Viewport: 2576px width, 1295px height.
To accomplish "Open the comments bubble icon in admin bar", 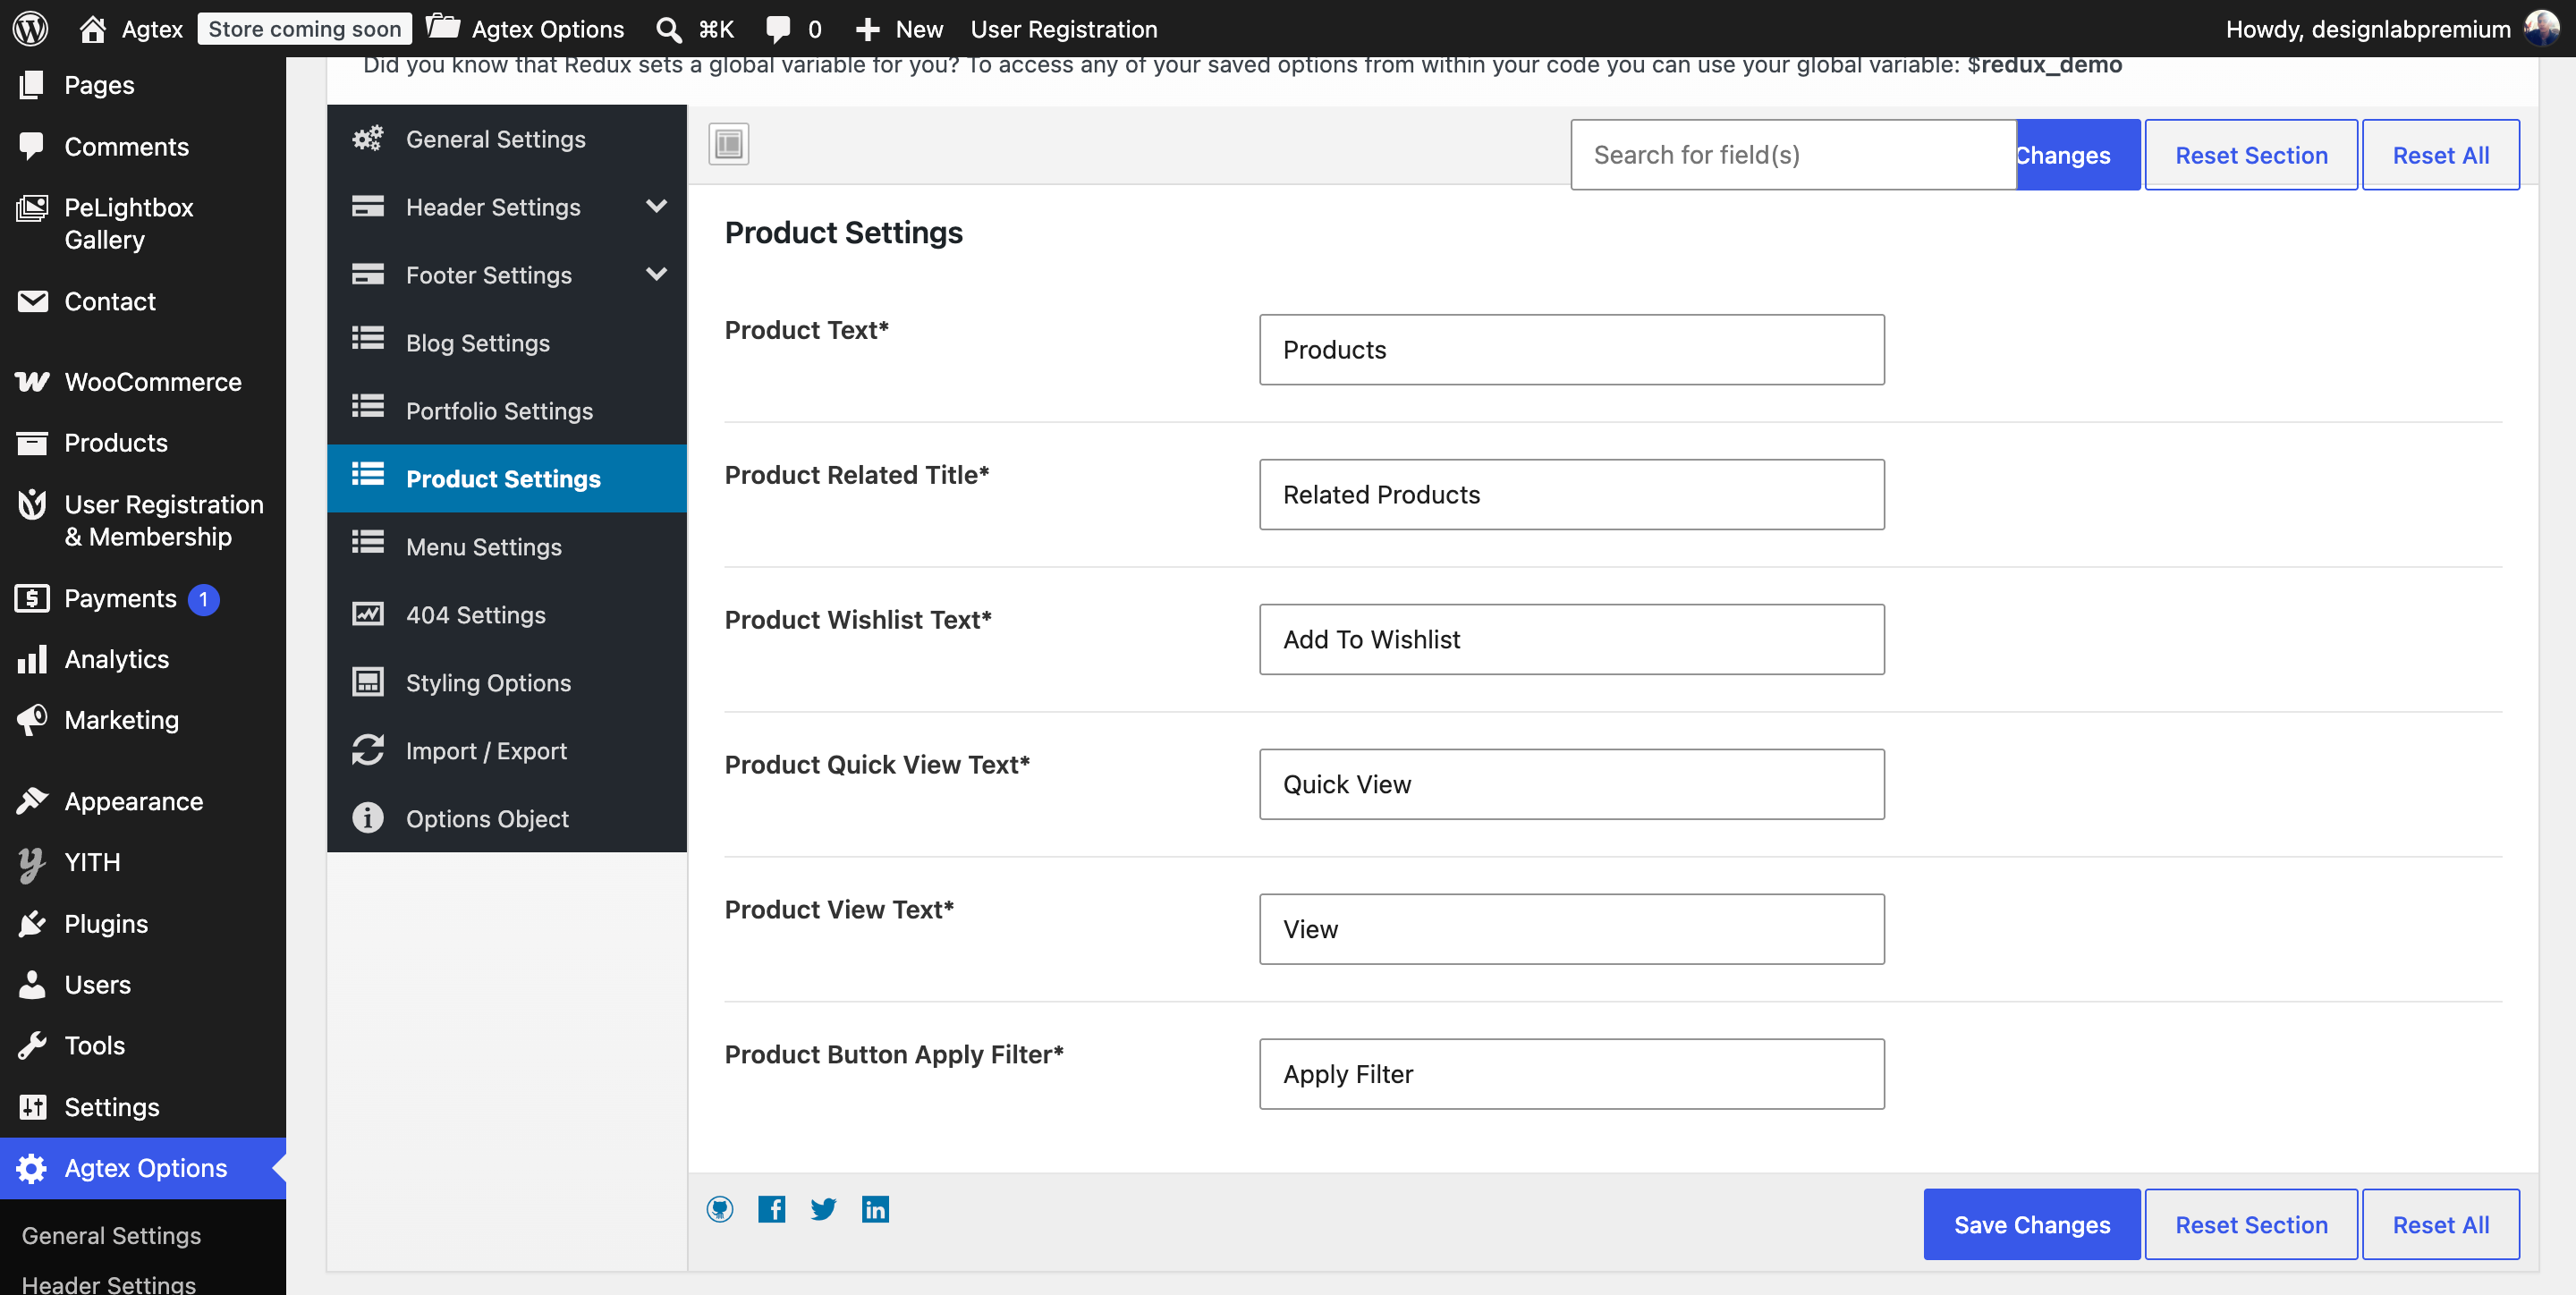I will coord(777,29).
